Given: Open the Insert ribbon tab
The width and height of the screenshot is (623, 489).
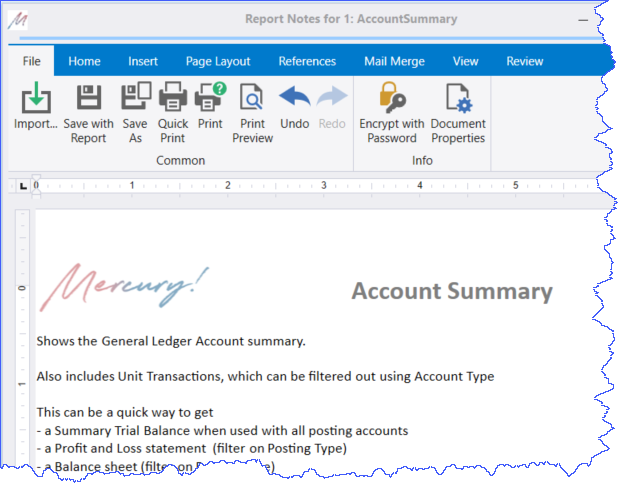Looking at the screenshot, I should [143, 61].
